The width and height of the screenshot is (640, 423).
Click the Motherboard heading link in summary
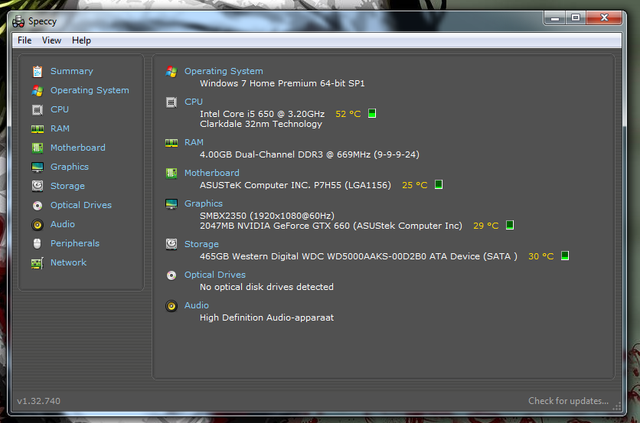coord(212,173)
